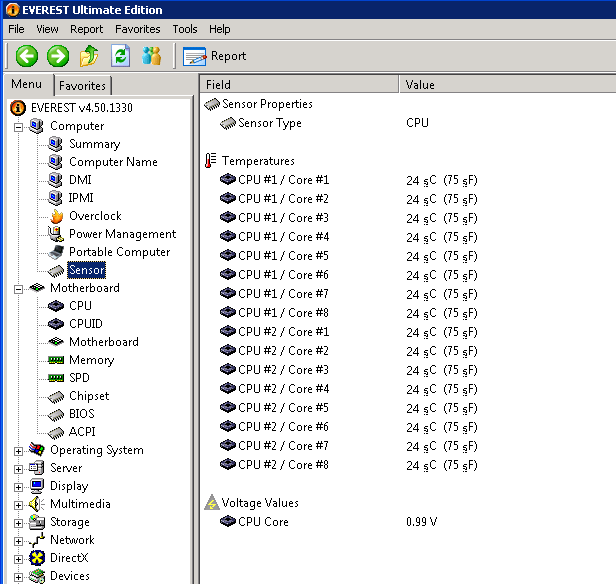The image size is (616, 584).
Task: Click the Summary computer icon
Action: tap(55, 144)
